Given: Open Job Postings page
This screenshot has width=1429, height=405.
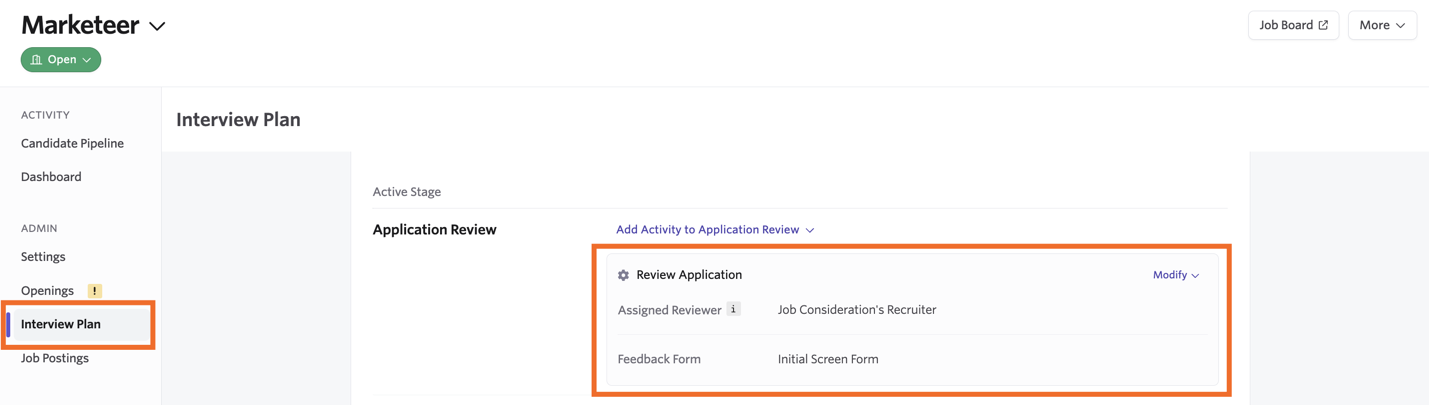Looking at the screenshot, I should point(55,358).
